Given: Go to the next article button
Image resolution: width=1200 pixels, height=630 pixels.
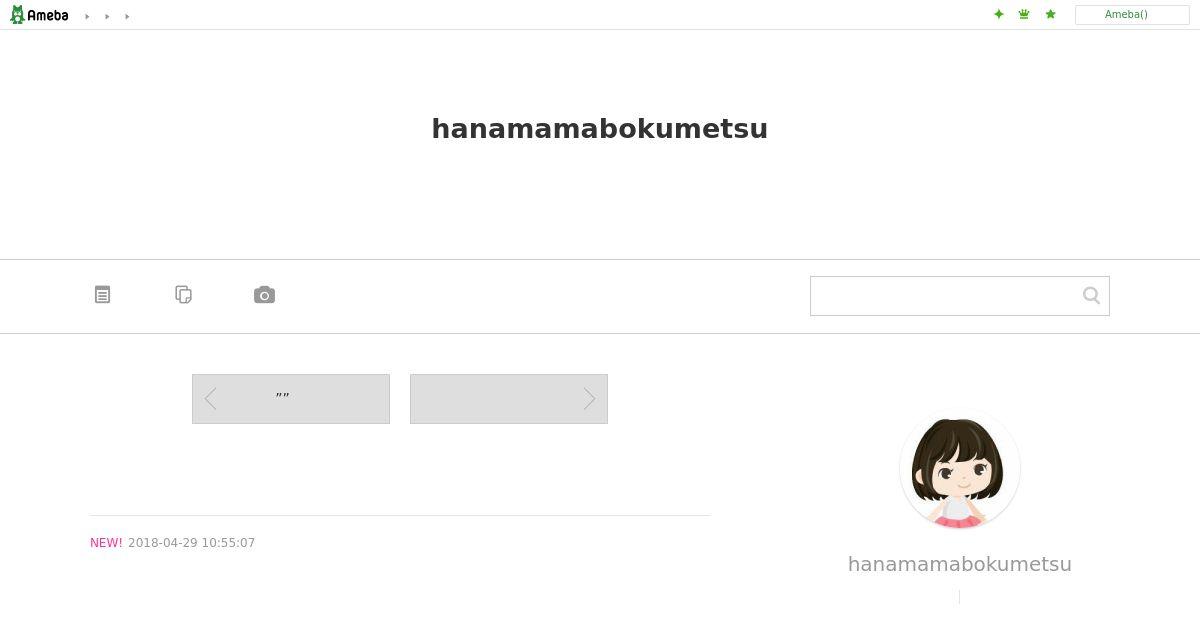Looking at the screenshot, I should (509, 399).
